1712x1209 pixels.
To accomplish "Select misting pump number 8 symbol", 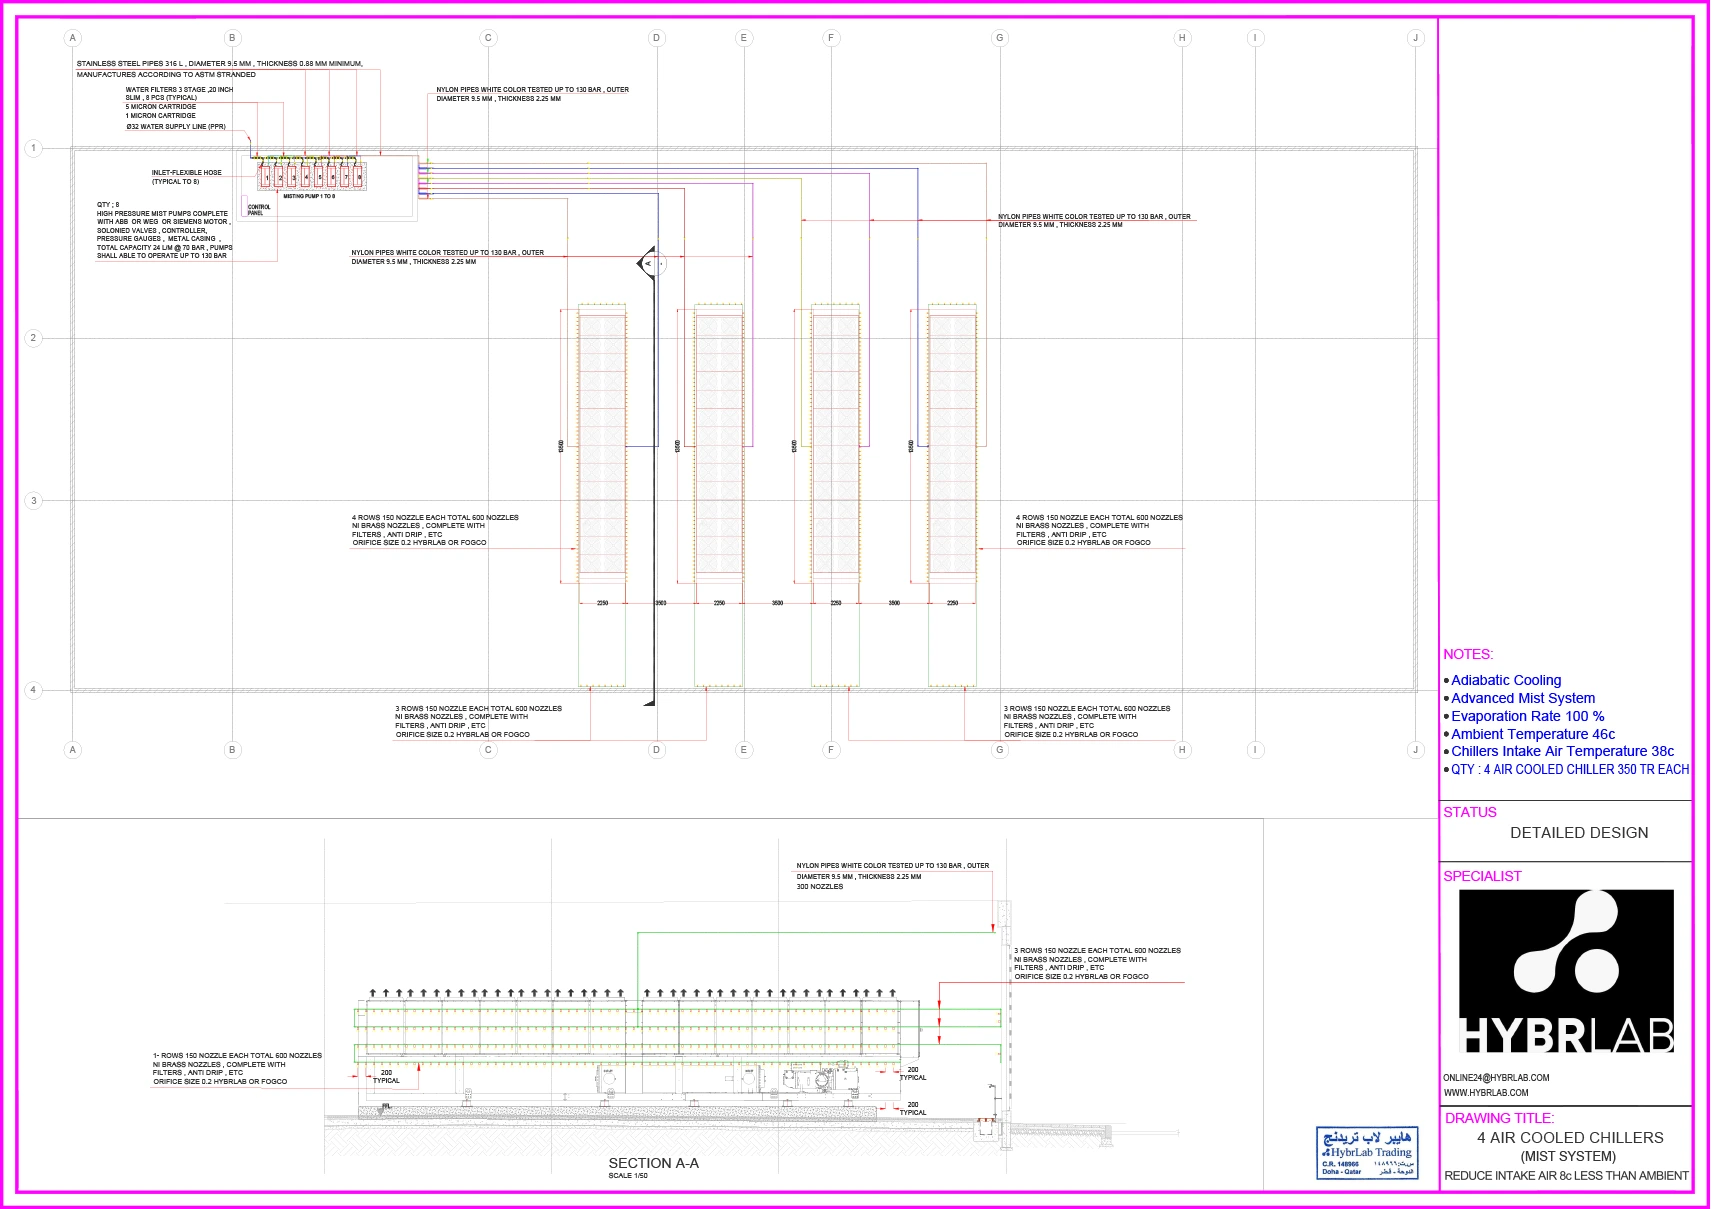I will pyautogui.click(x=358, y=176).
